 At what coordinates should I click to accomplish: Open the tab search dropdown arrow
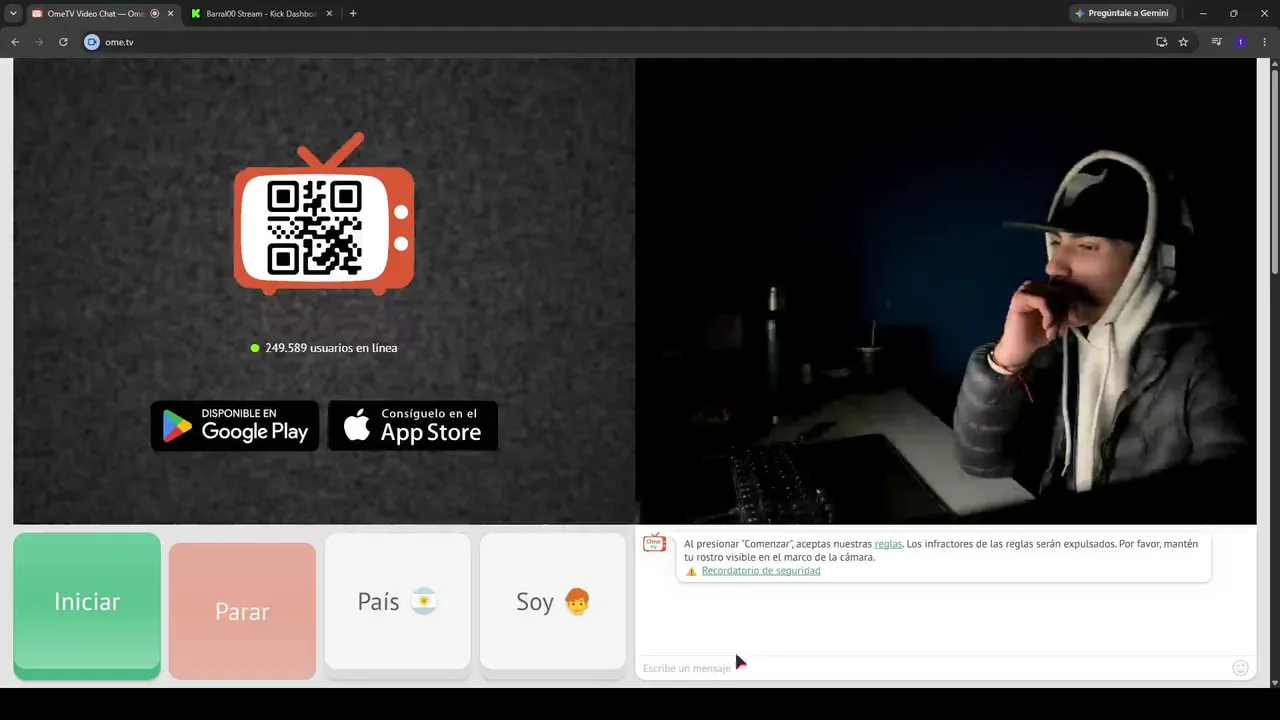click(x=13, y=13)
